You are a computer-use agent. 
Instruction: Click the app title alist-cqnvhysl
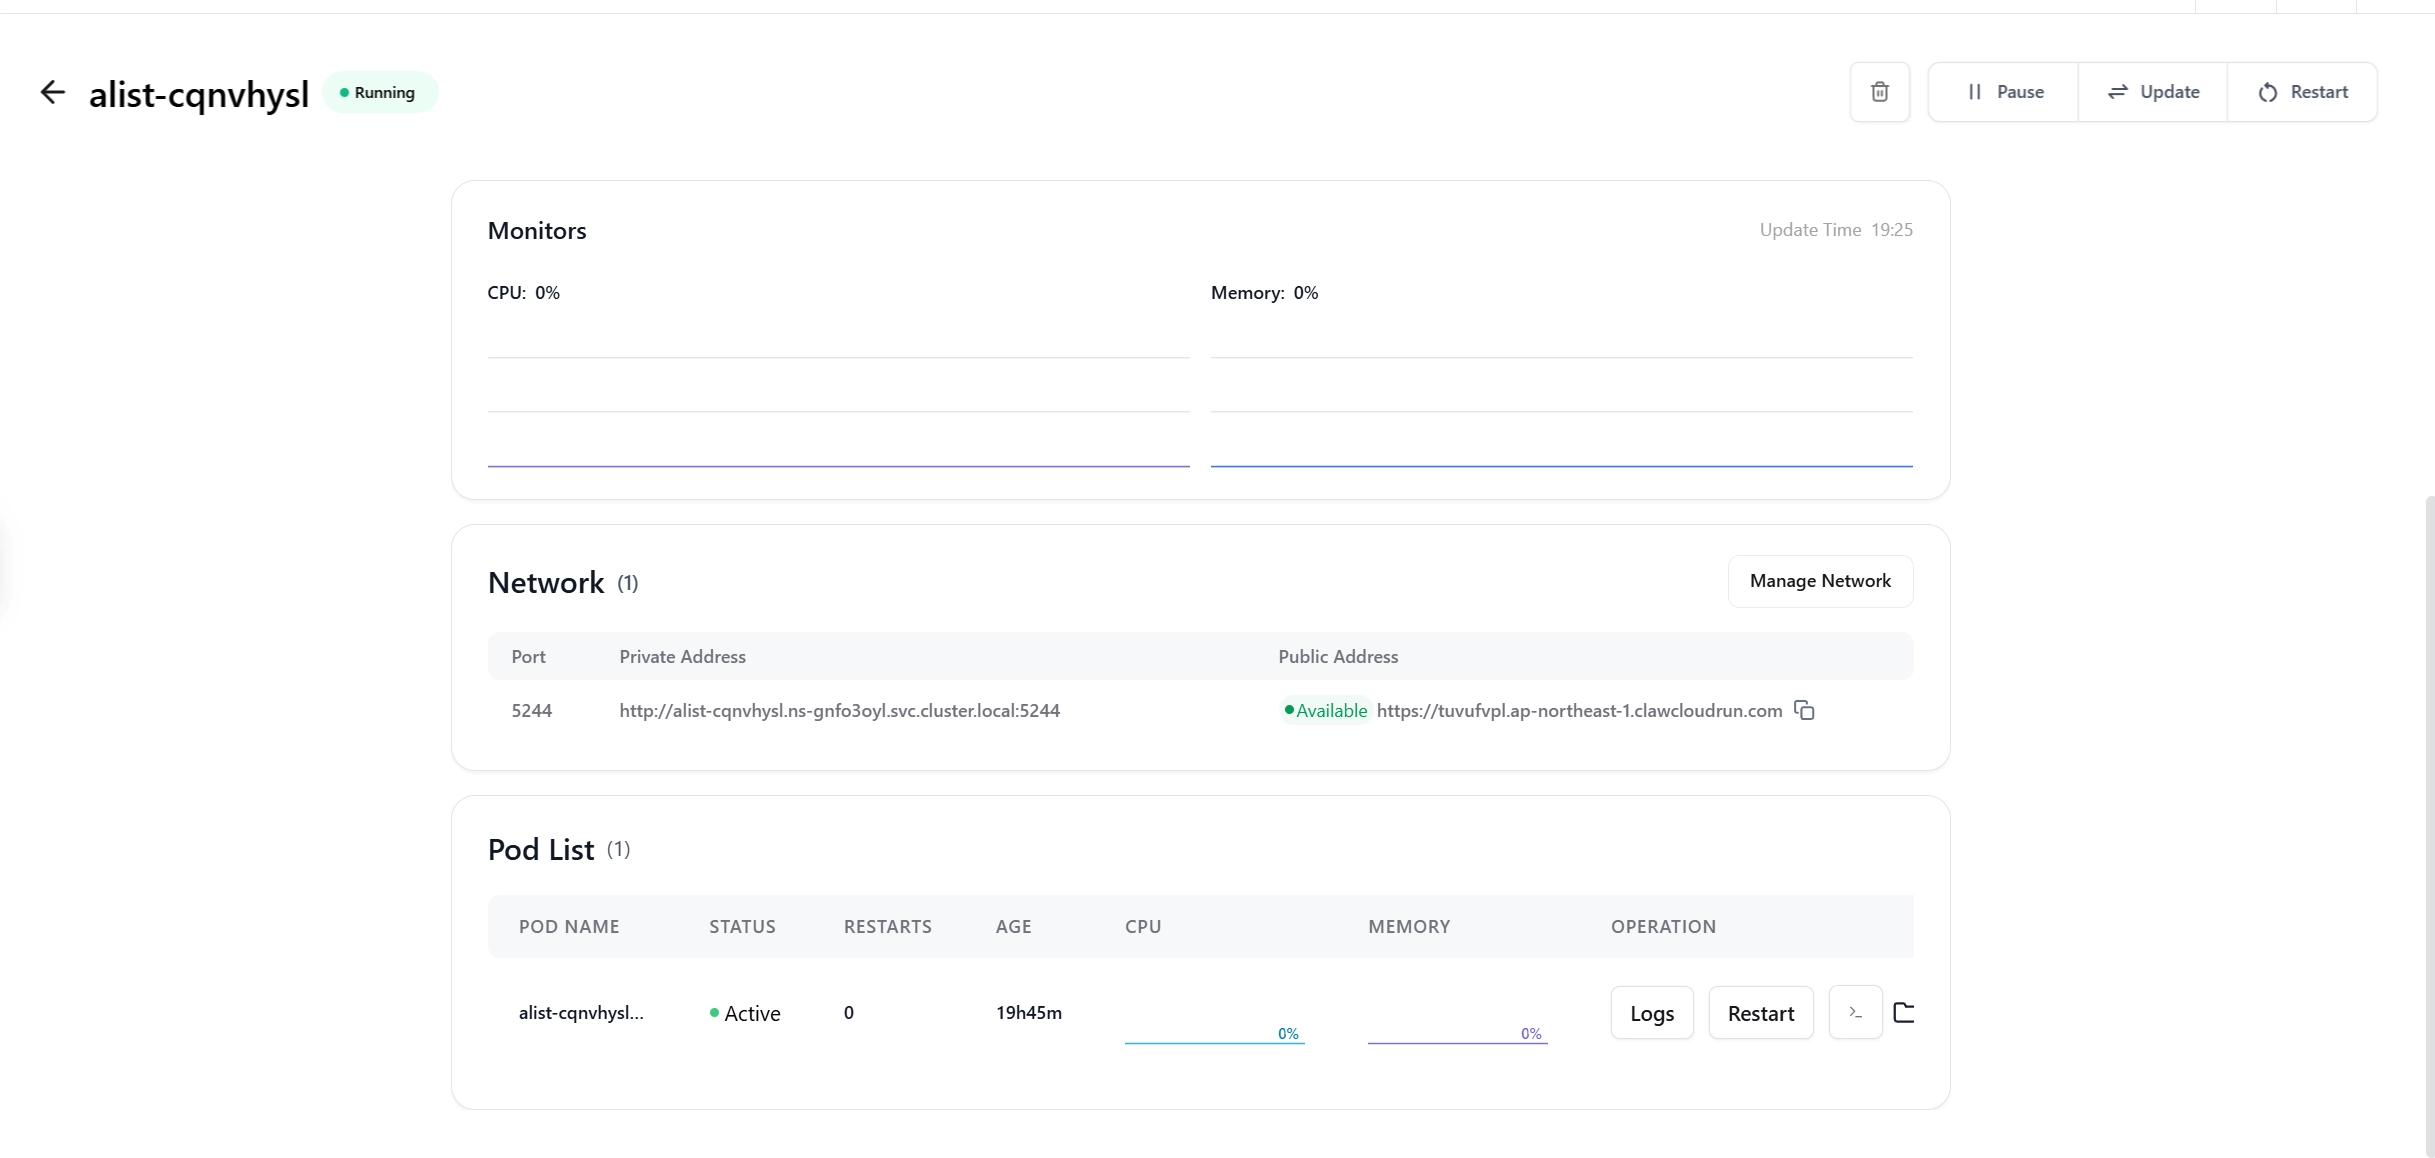pyautogui.click(x=199, y=94)
